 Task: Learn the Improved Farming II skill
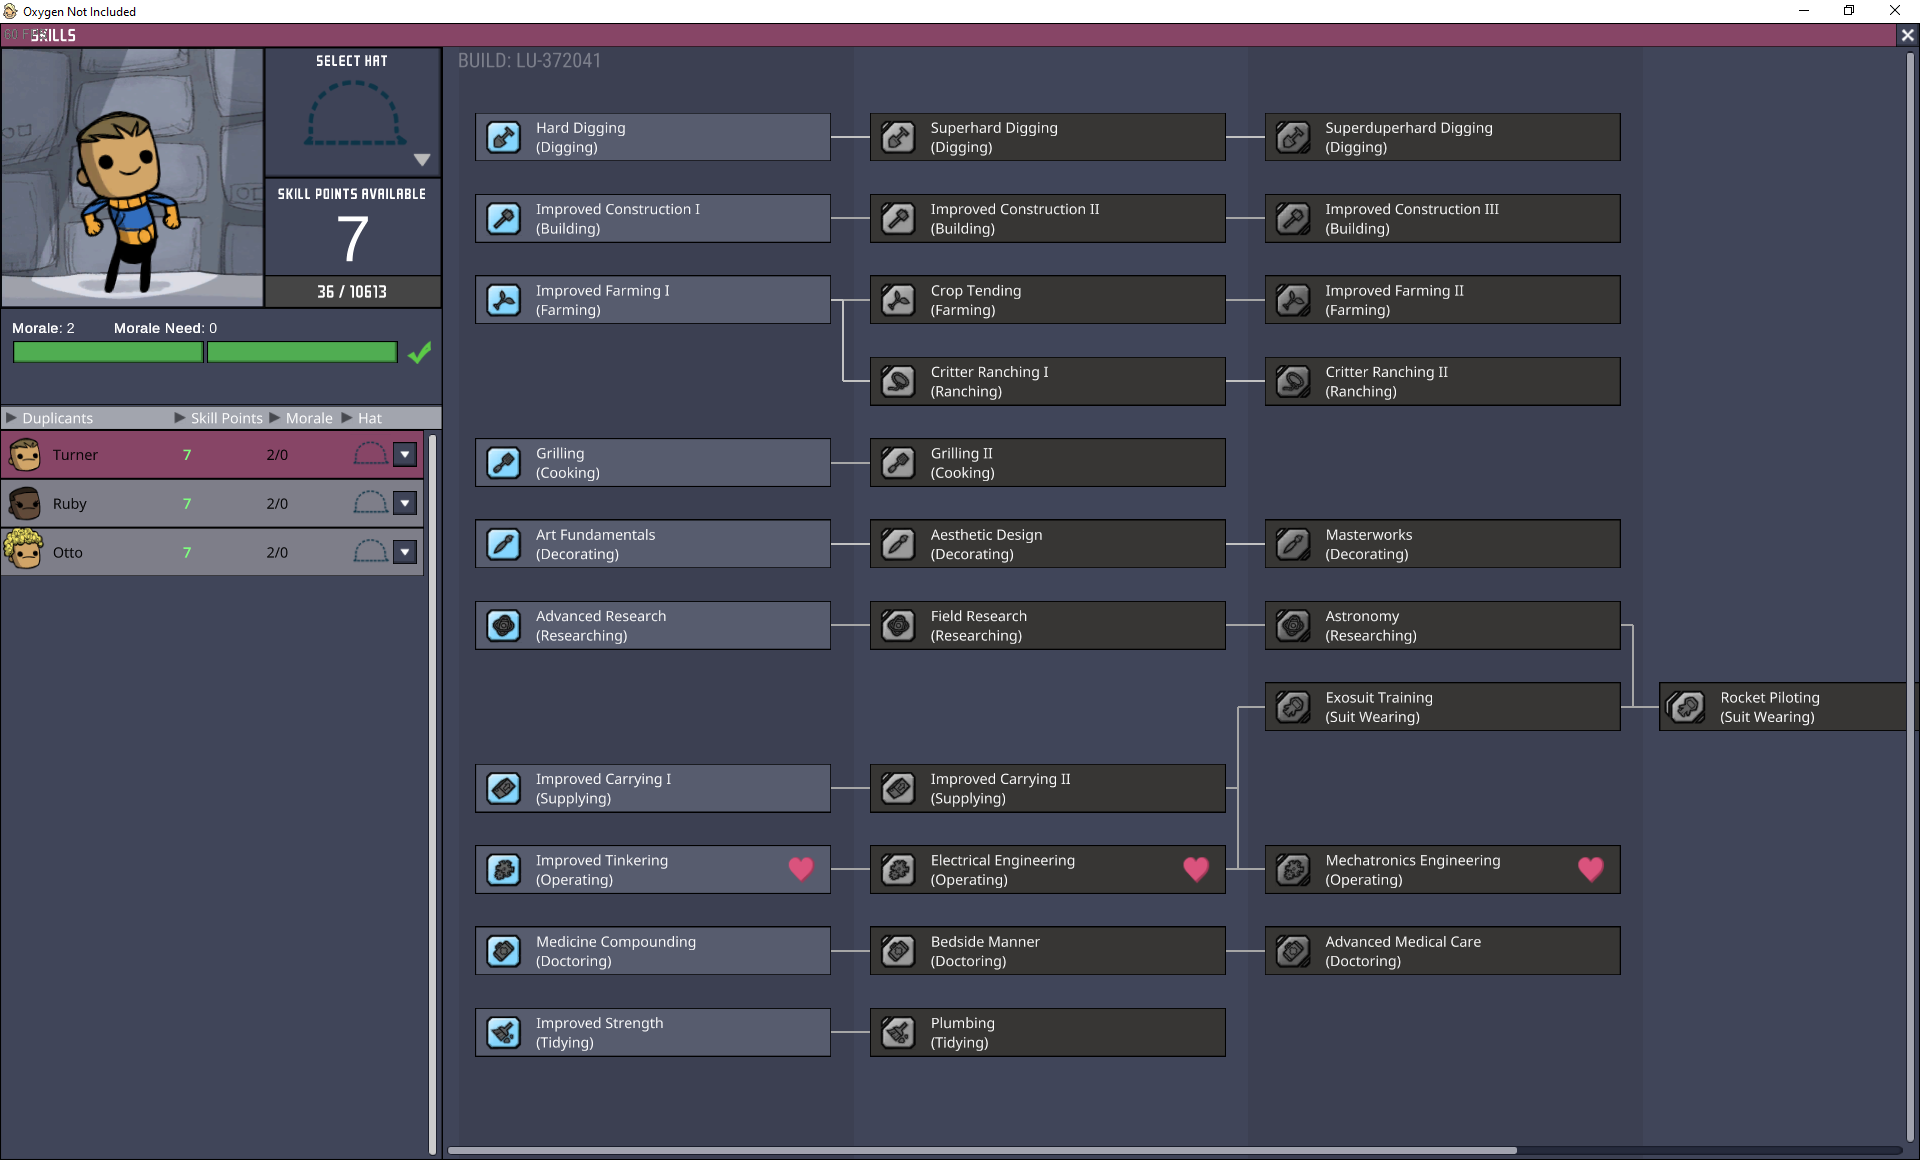point(1442,300)
